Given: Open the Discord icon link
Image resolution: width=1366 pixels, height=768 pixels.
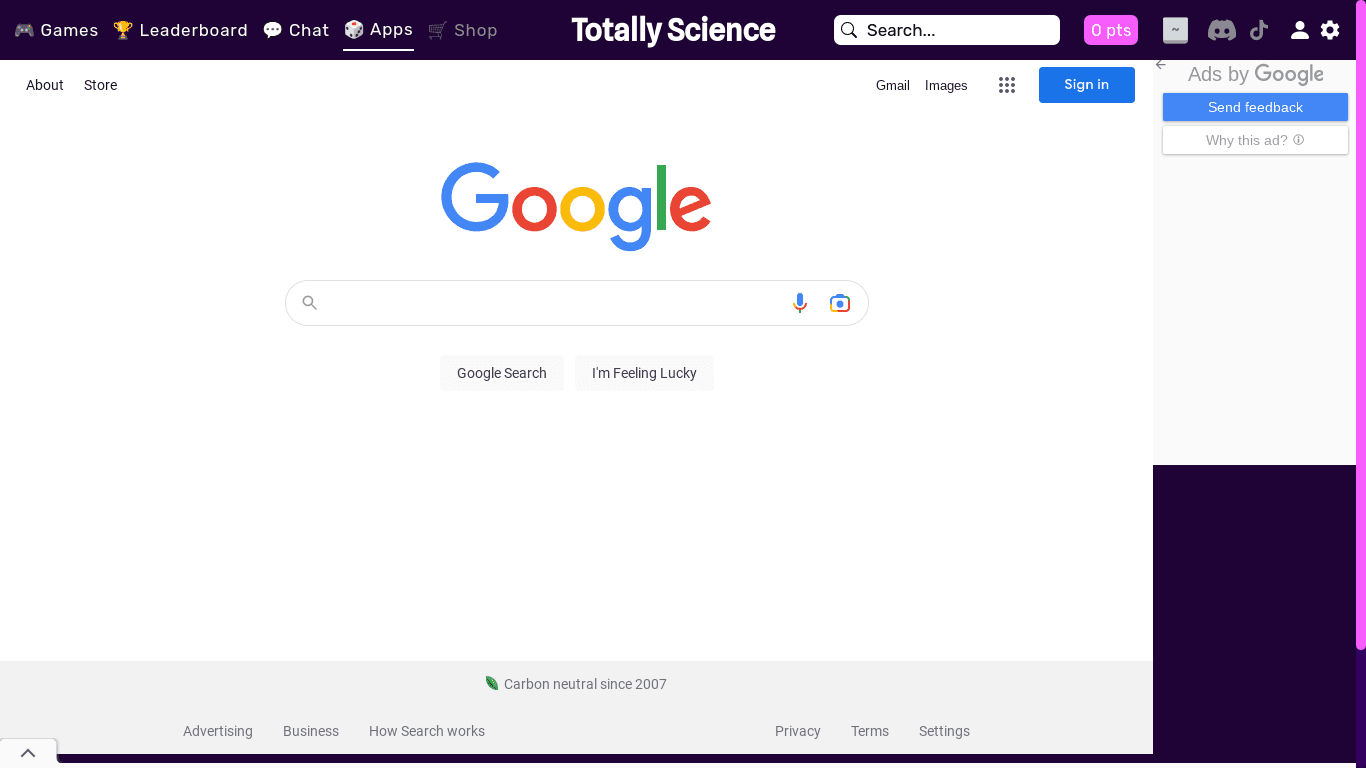Looking at the screenshot, I should click(1221, 30).
